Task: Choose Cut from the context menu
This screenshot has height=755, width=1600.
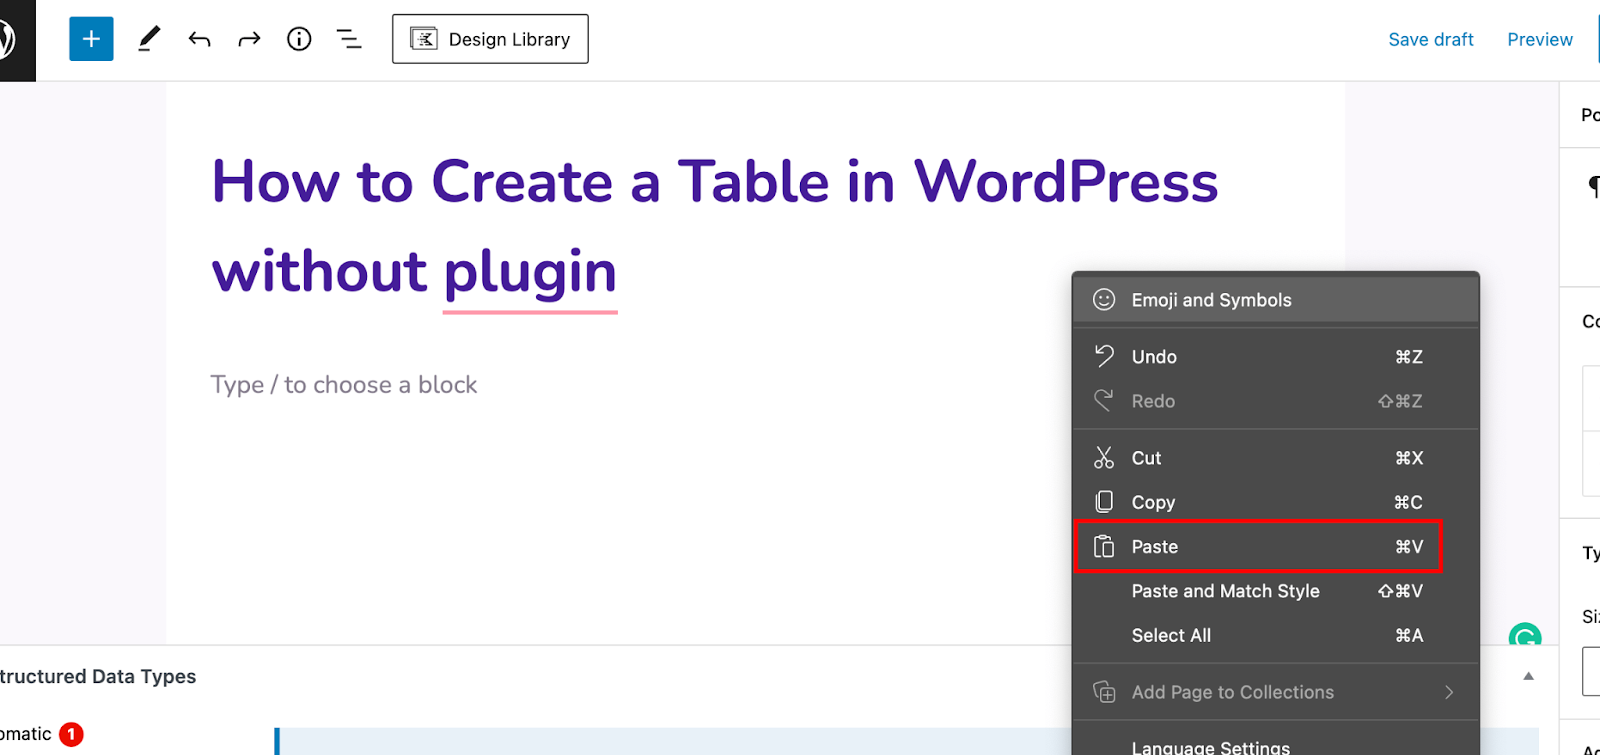Action: click(1275, 458)
